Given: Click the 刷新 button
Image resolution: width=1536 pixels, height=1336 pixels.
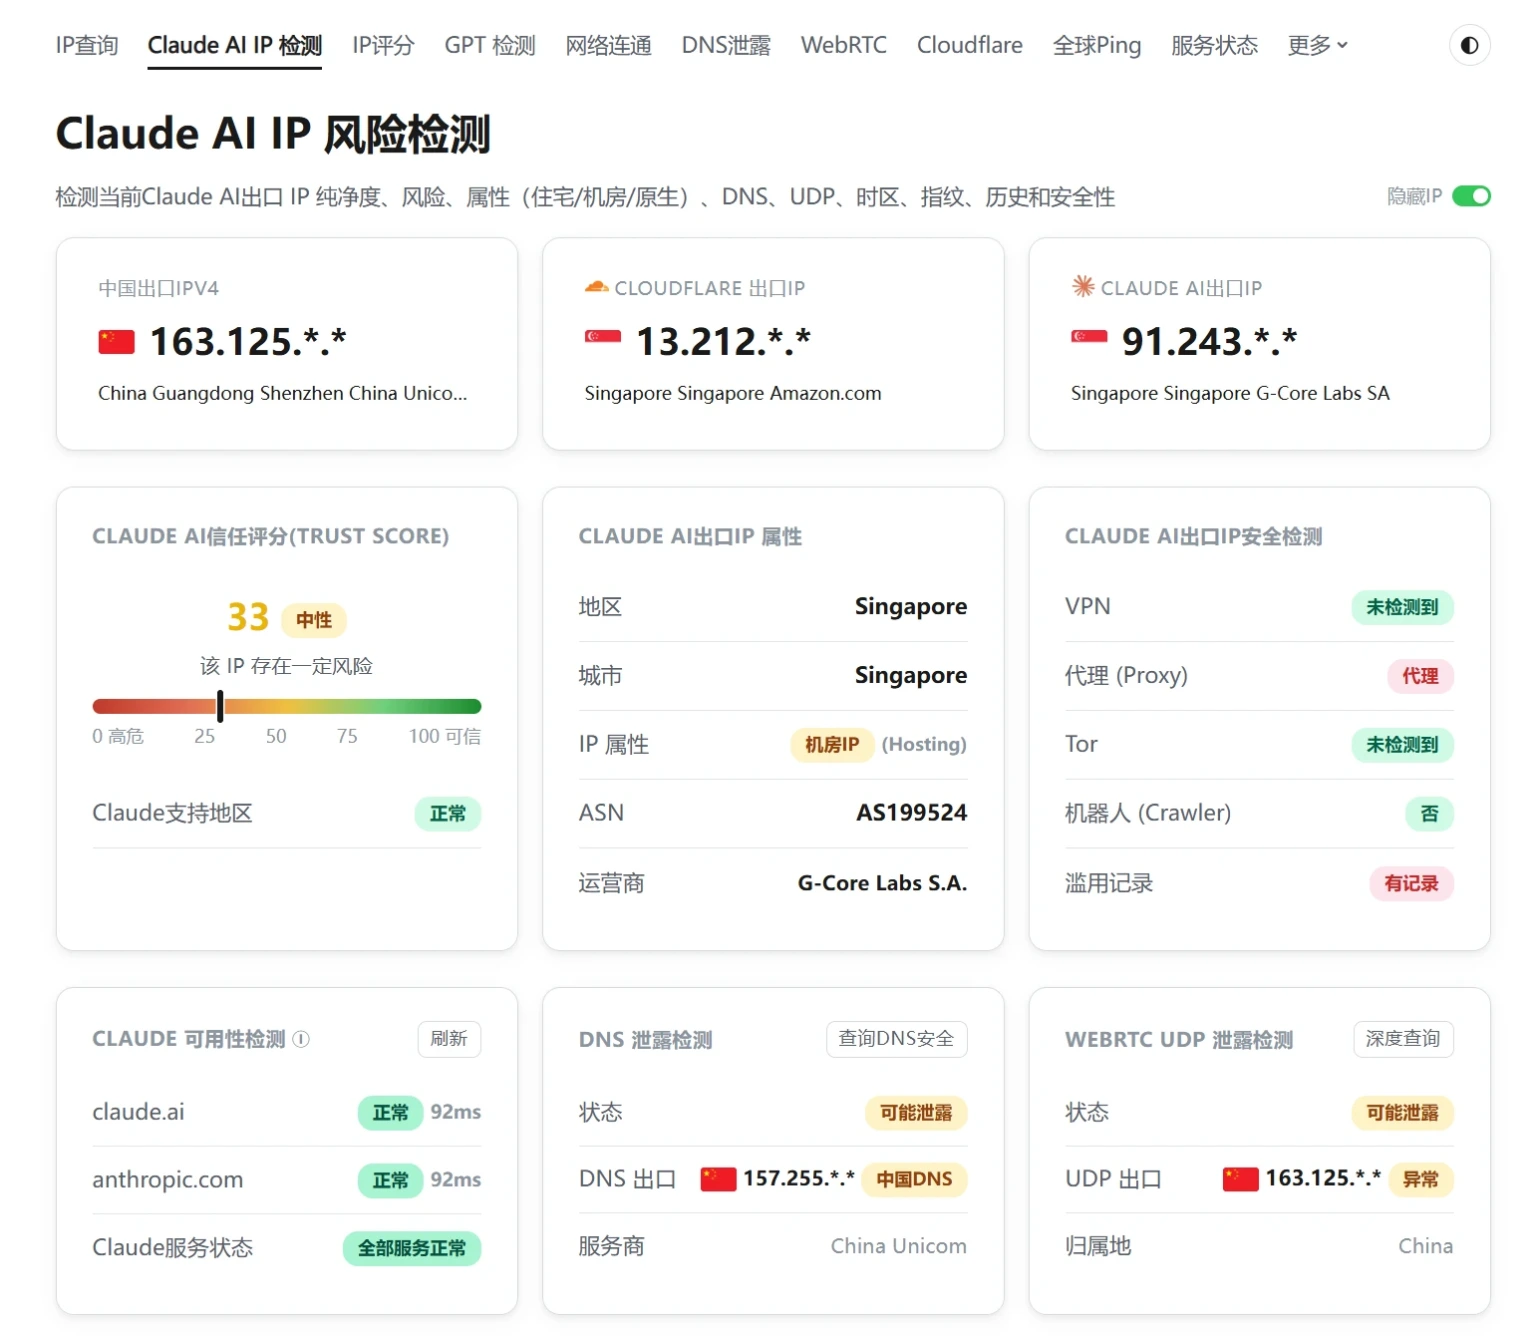Looking at the screenshot, I should click(449, 1039).
